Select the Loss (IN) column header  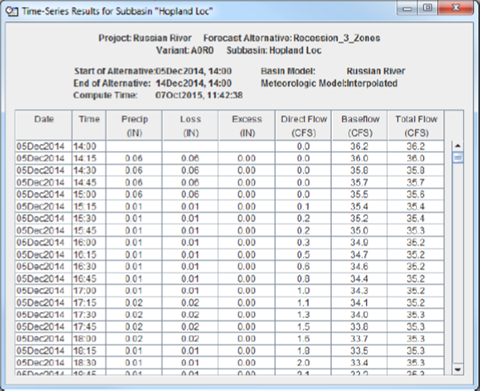(x=190, y=126)
